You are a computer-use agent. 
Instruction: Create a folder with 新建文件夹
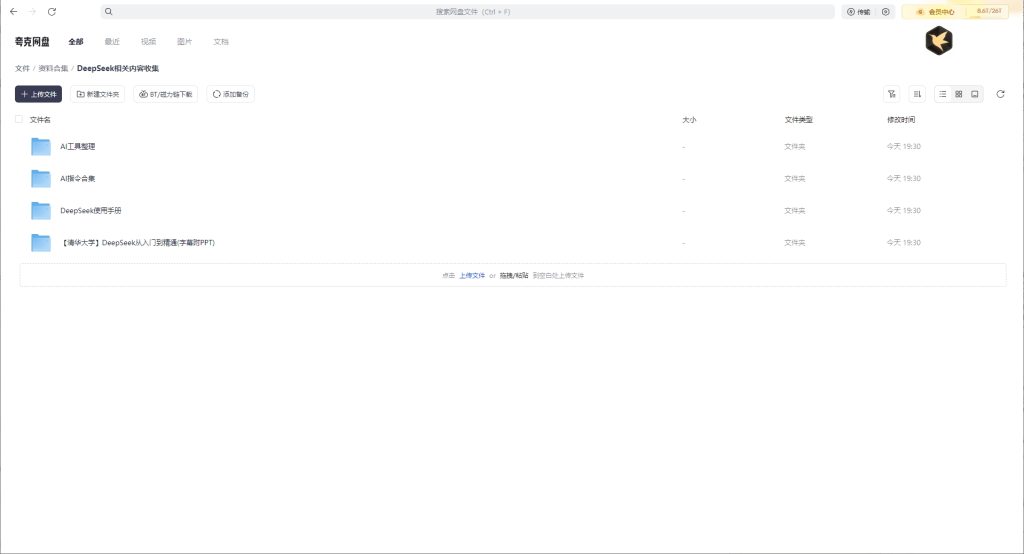(x=97, y=94)
